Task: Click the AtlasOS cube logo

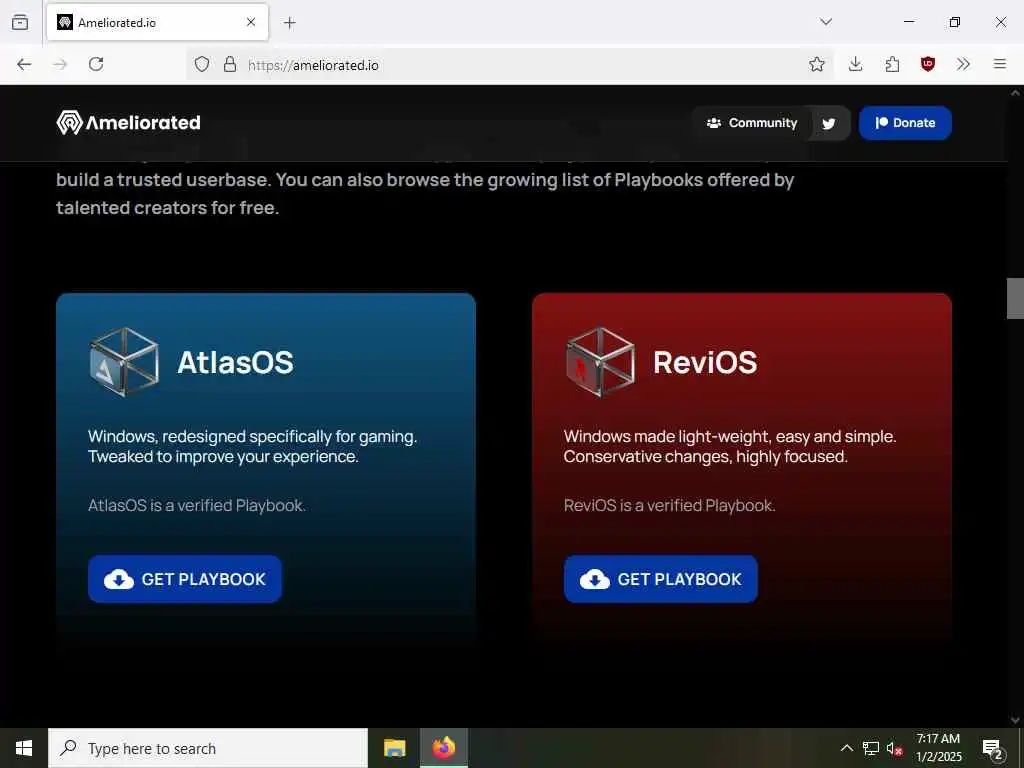Action: click(x=124, y=362)
